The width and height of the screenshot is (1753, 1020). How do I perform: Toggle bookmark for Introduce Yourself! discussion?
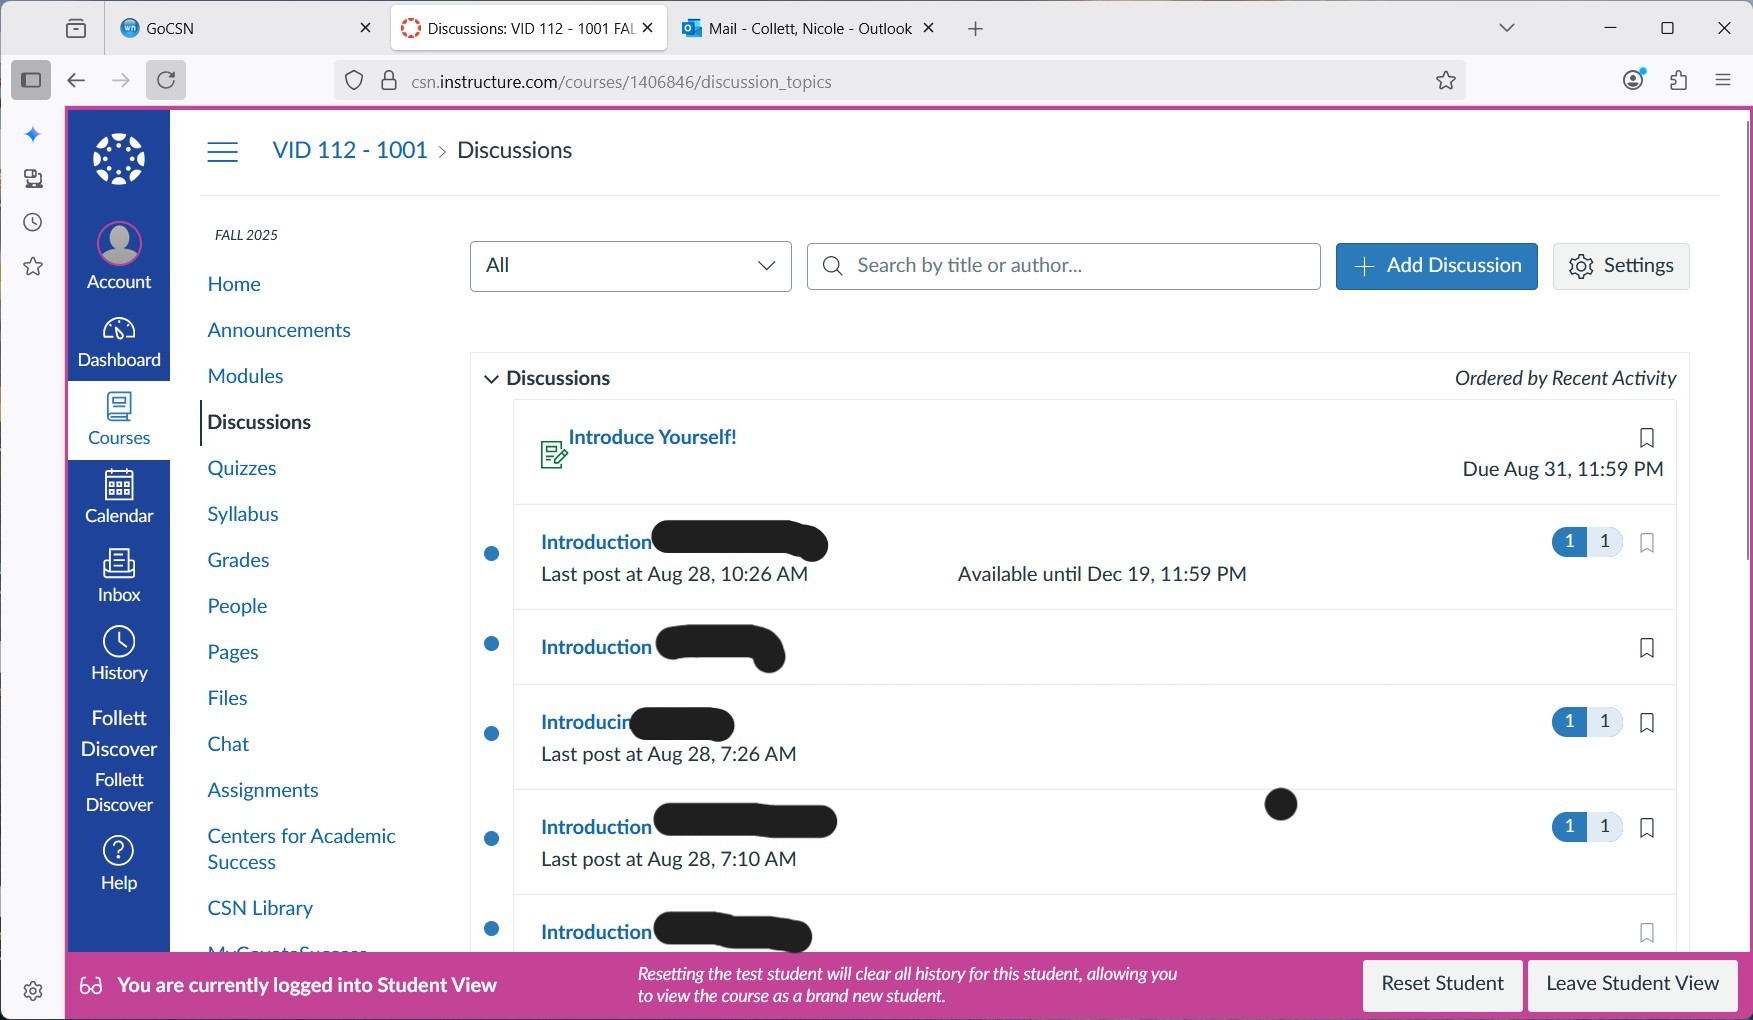click(1647, 437)
